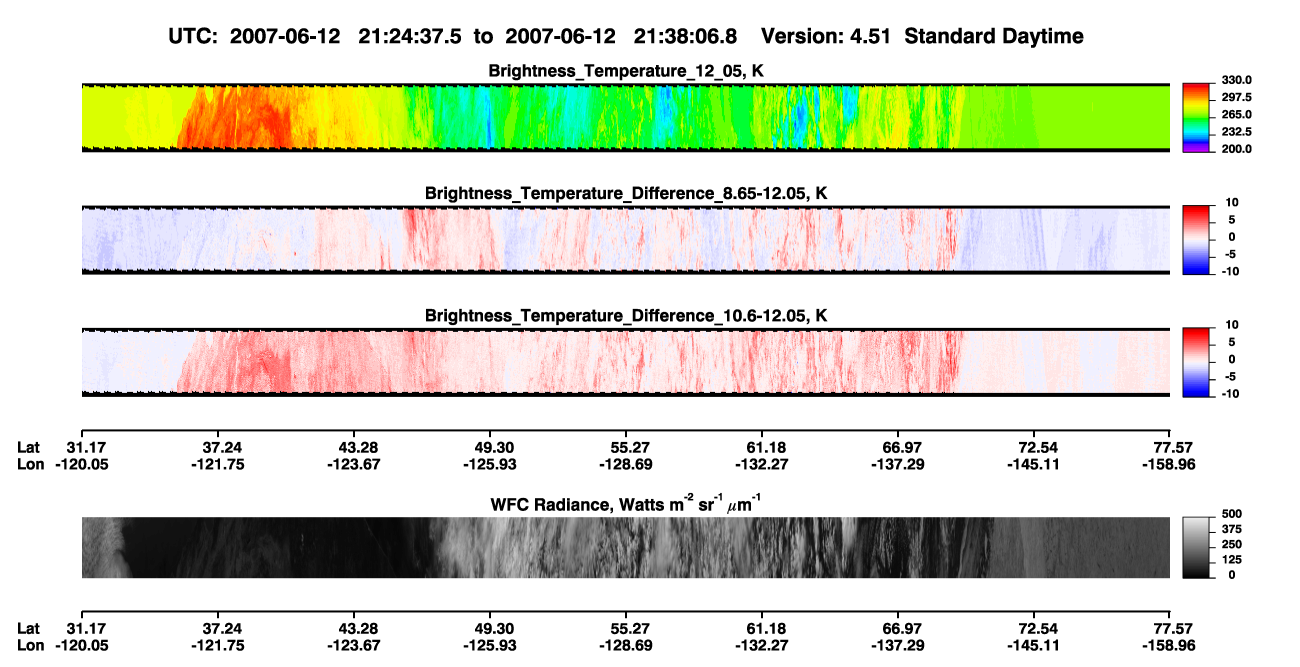Click the 265.0 colorbar tick label
Image resolution: width=1300 pixels, height=667 pixels.
[1238, 114]
